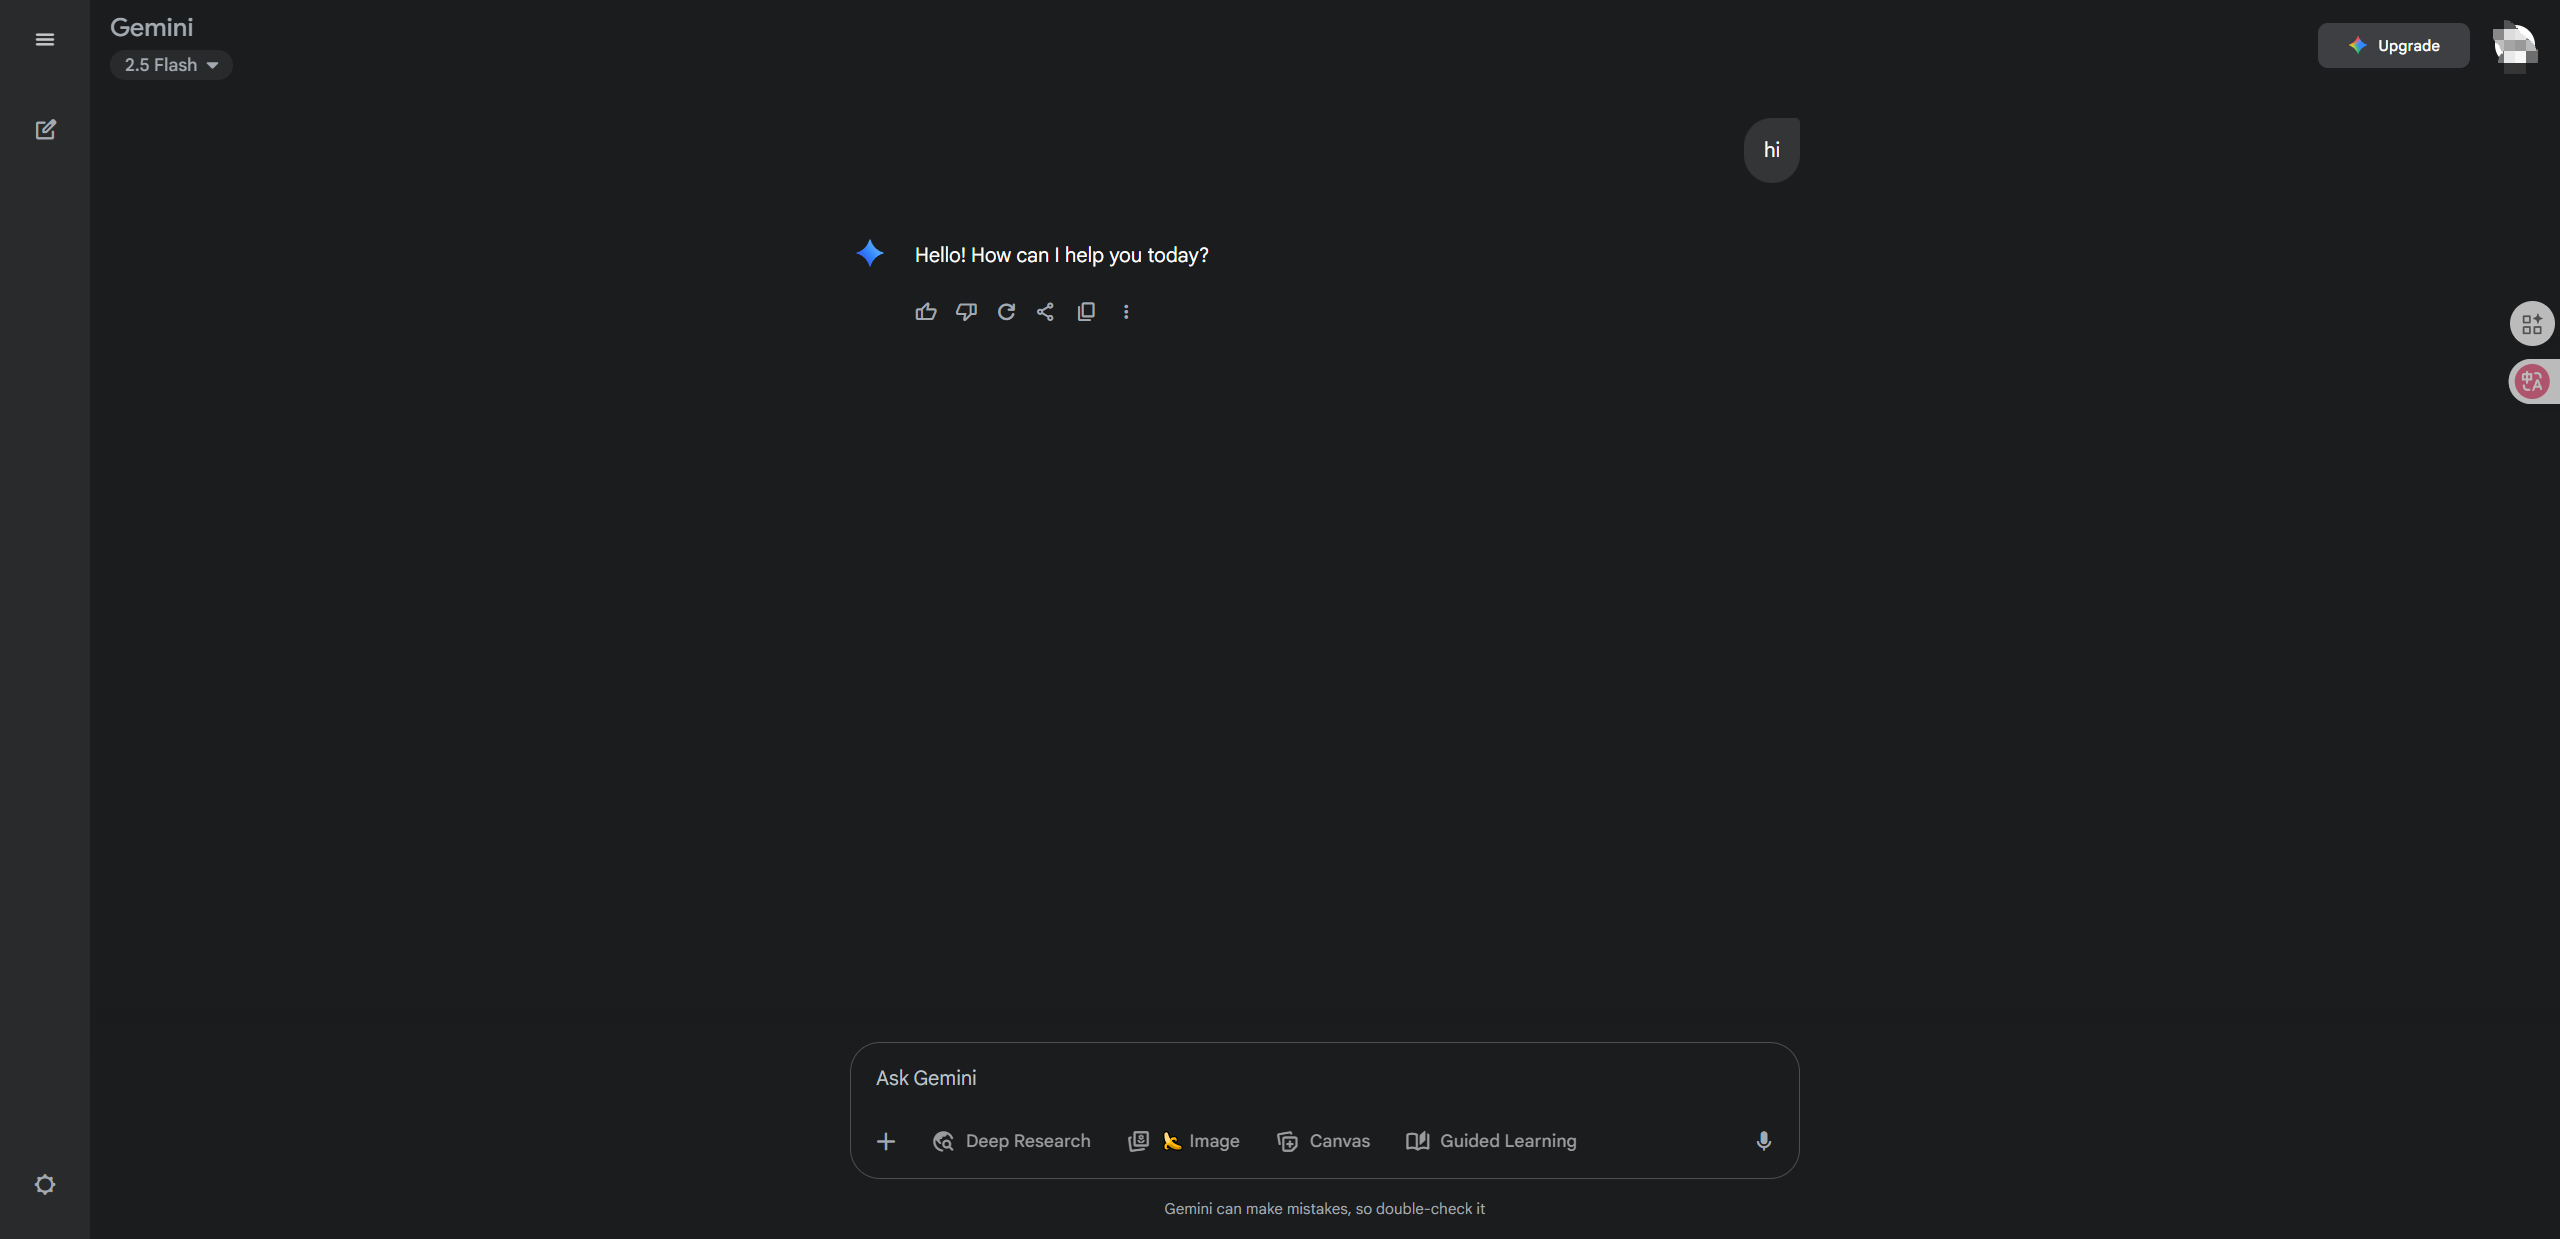
Task: Click the Upgrade button
Action: click(2393, 45)
